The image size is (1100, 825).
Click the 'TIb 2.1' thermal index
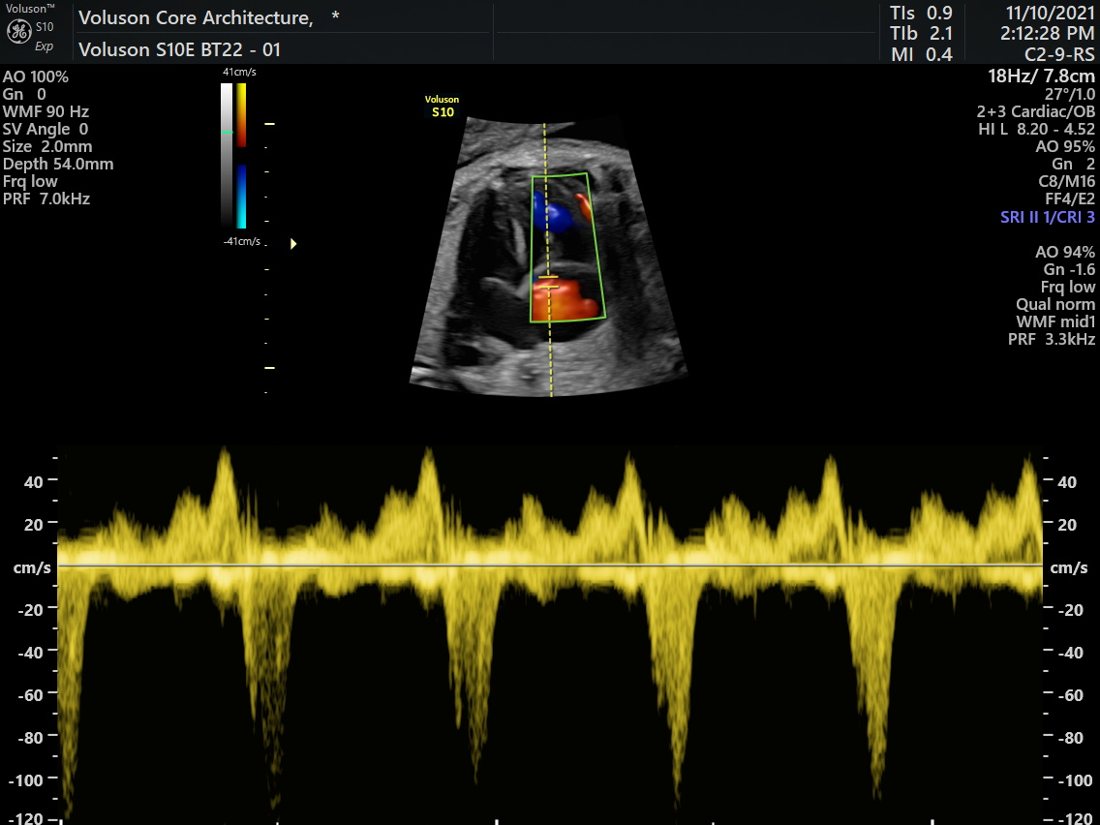(921, 33)
